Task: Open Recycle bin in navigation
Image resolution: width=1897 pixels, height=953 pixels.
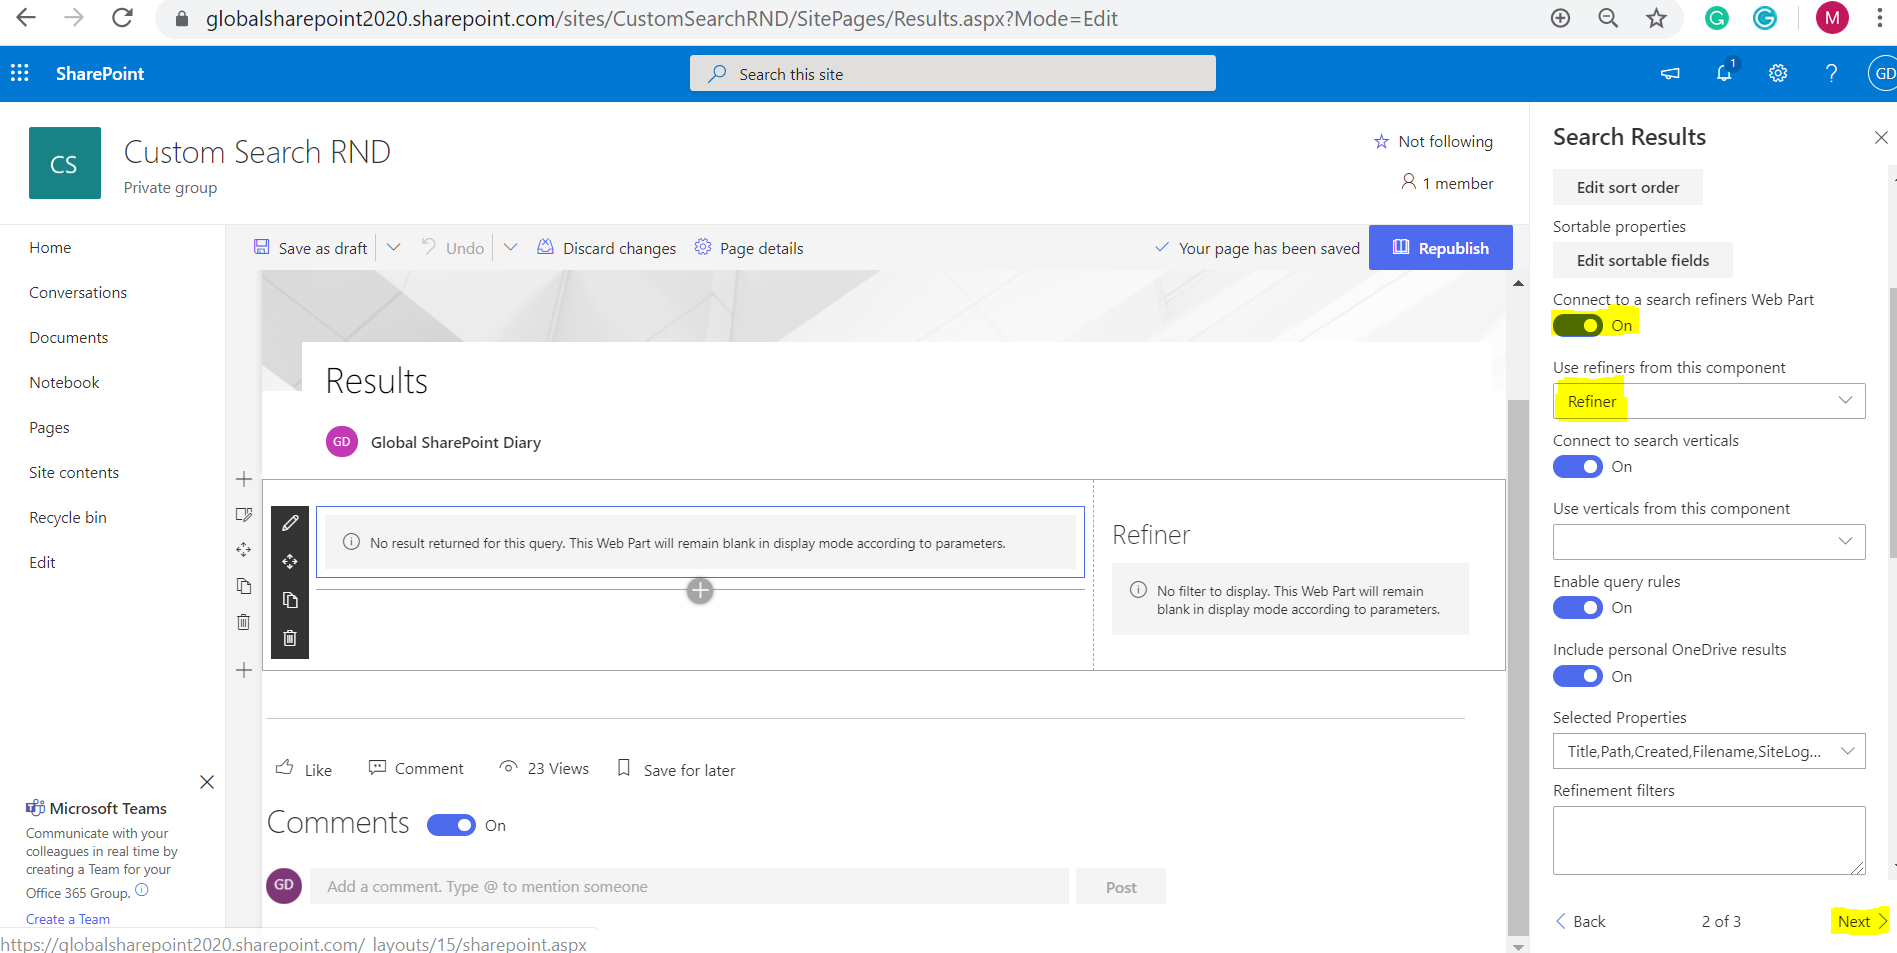Action: (68, 517)
